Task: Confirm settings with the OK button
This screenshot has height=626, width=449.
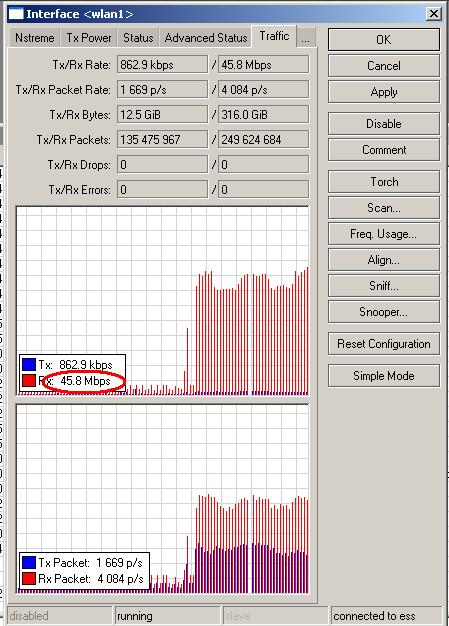Action: [x=384, y=40]
